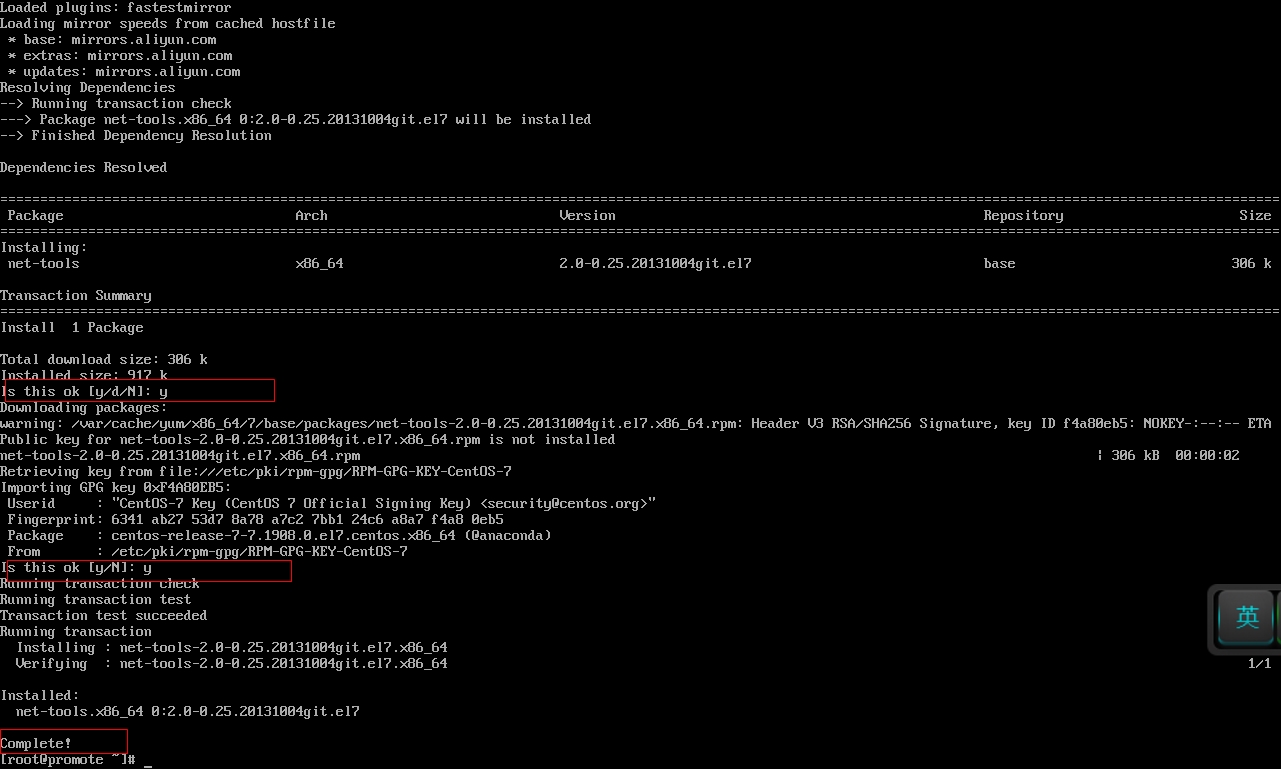Select the 'Downloading packages:' line
The image size is (1281, 769).
(x=84, y=407)
